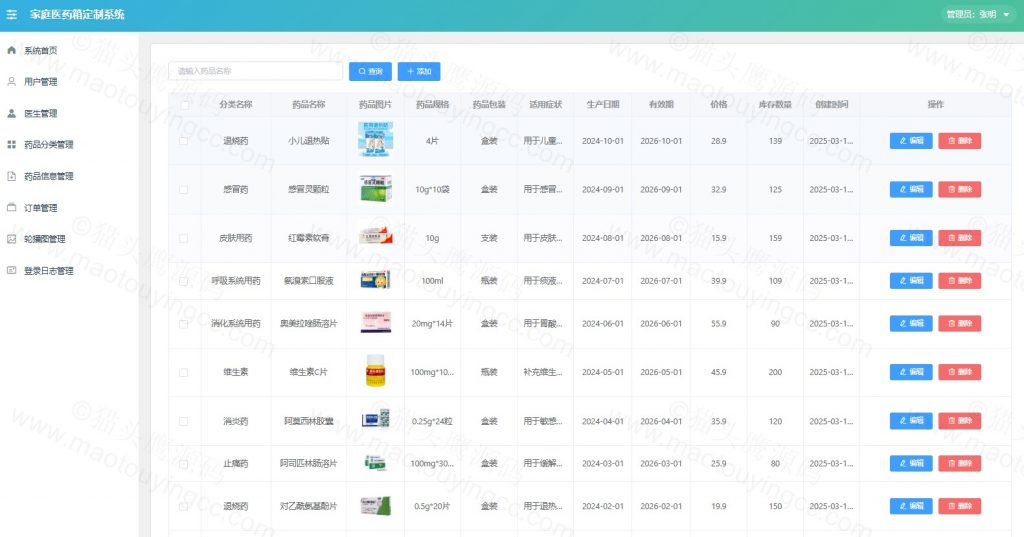Open the 维生素C片 bottle image thumbnail
1024x537 pixels.
[376, 371]
